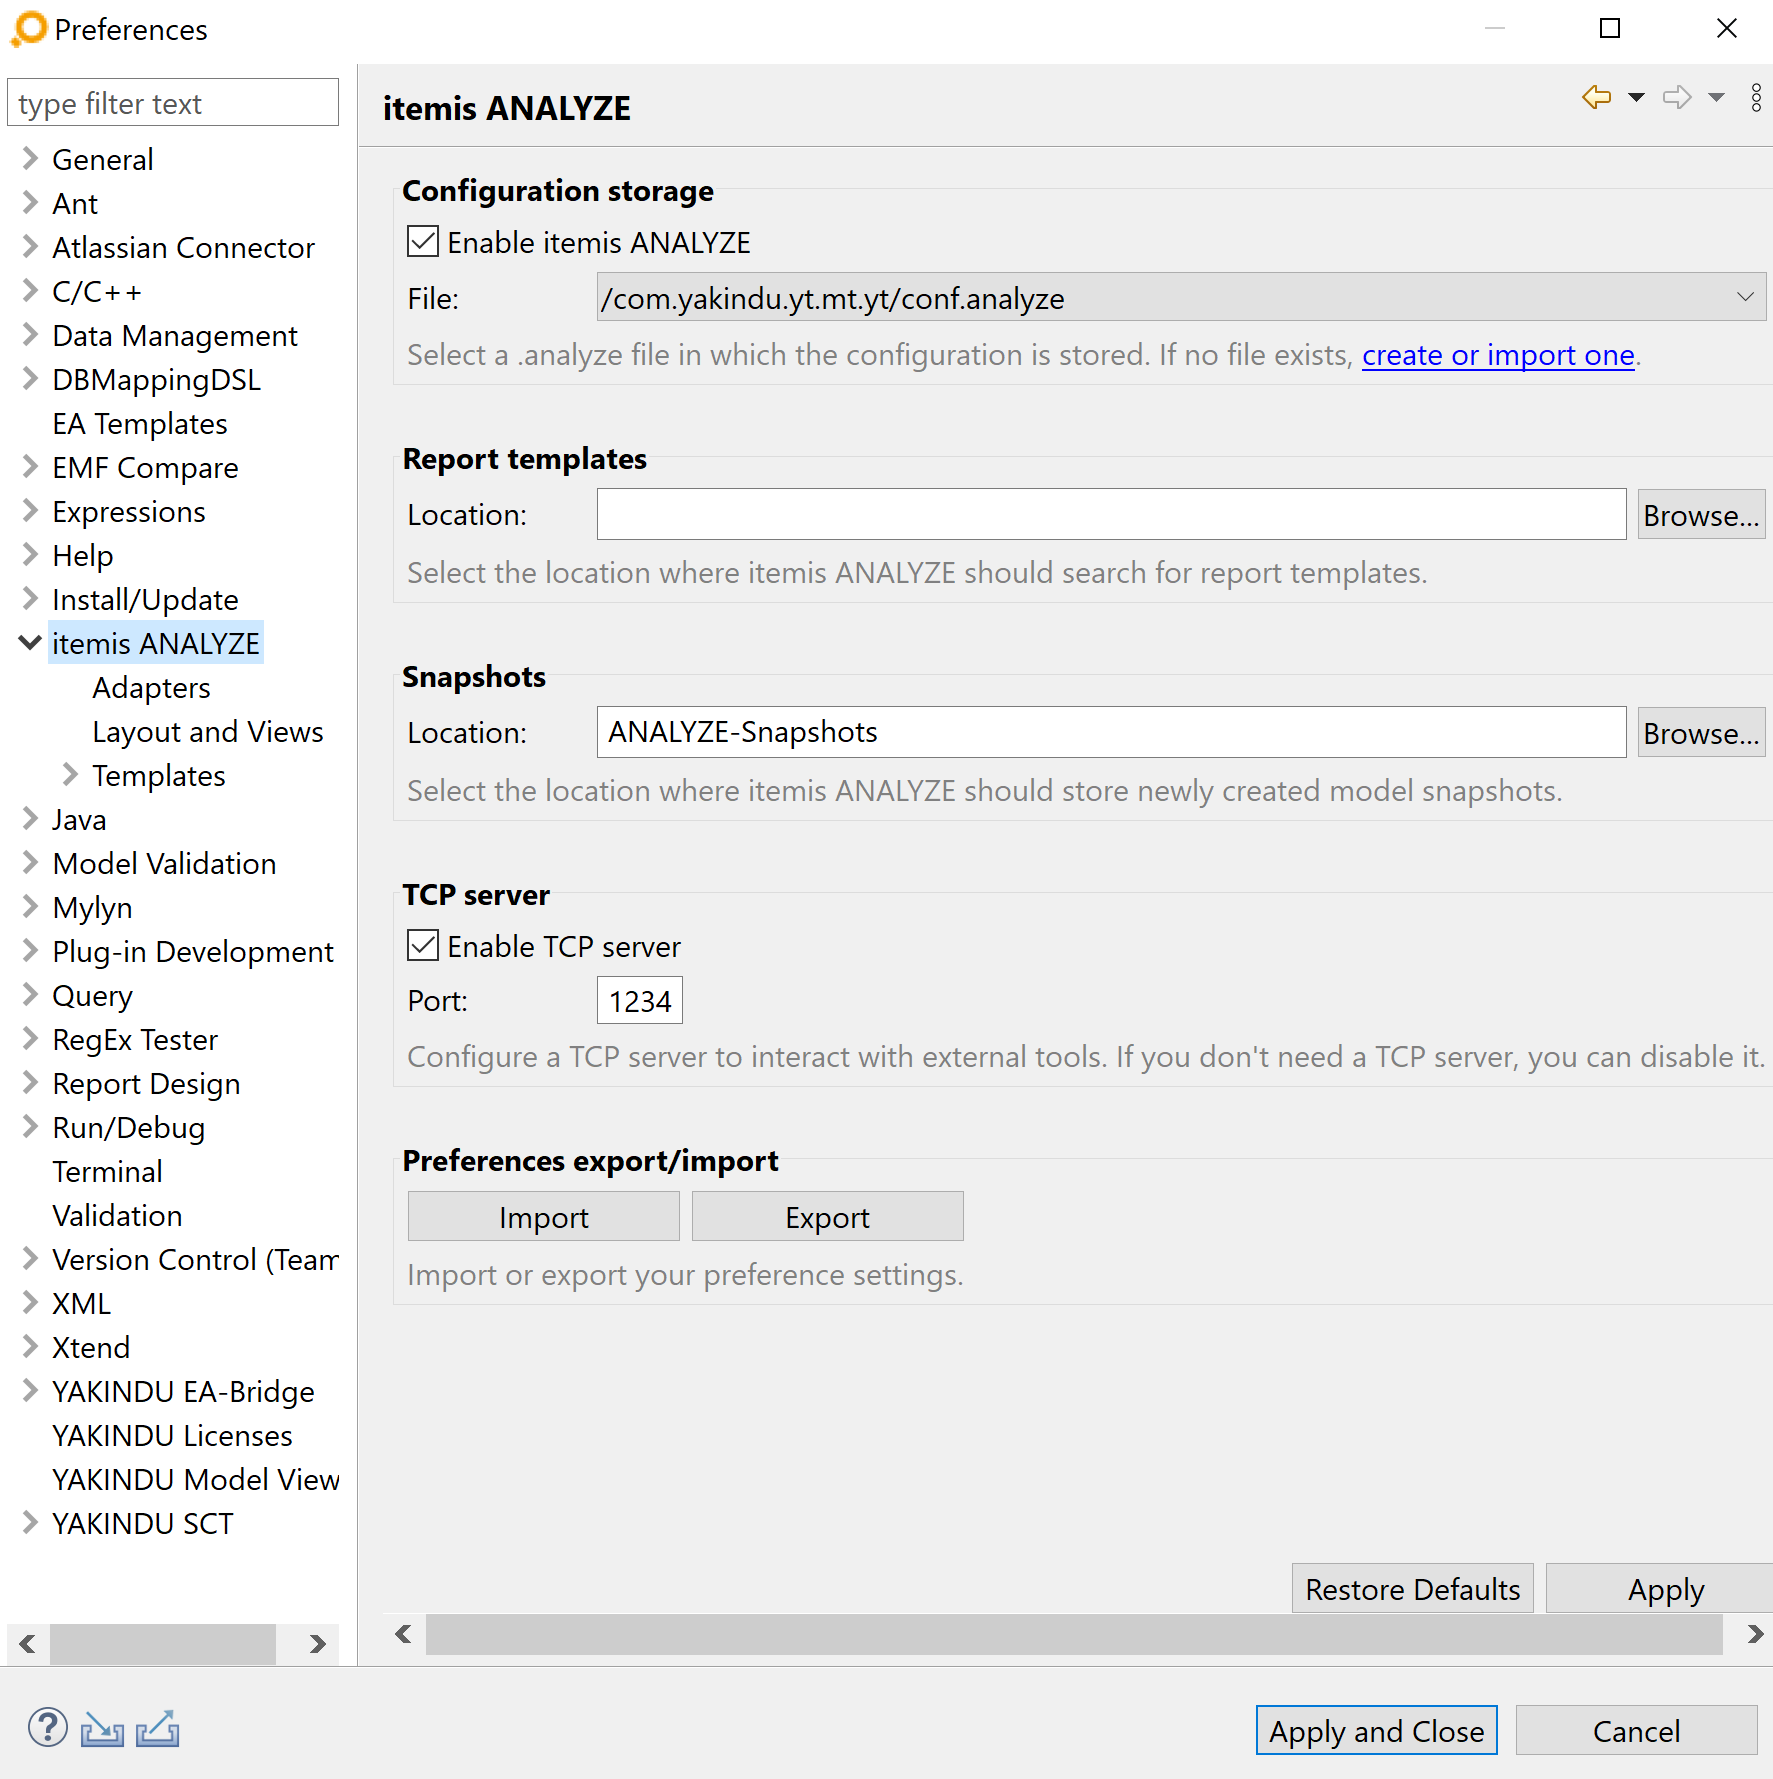Image resolution: width=1773 pixels, height=1779 pixels.
Task: Expand the Mylyn tree node
Action: point(30,907)
